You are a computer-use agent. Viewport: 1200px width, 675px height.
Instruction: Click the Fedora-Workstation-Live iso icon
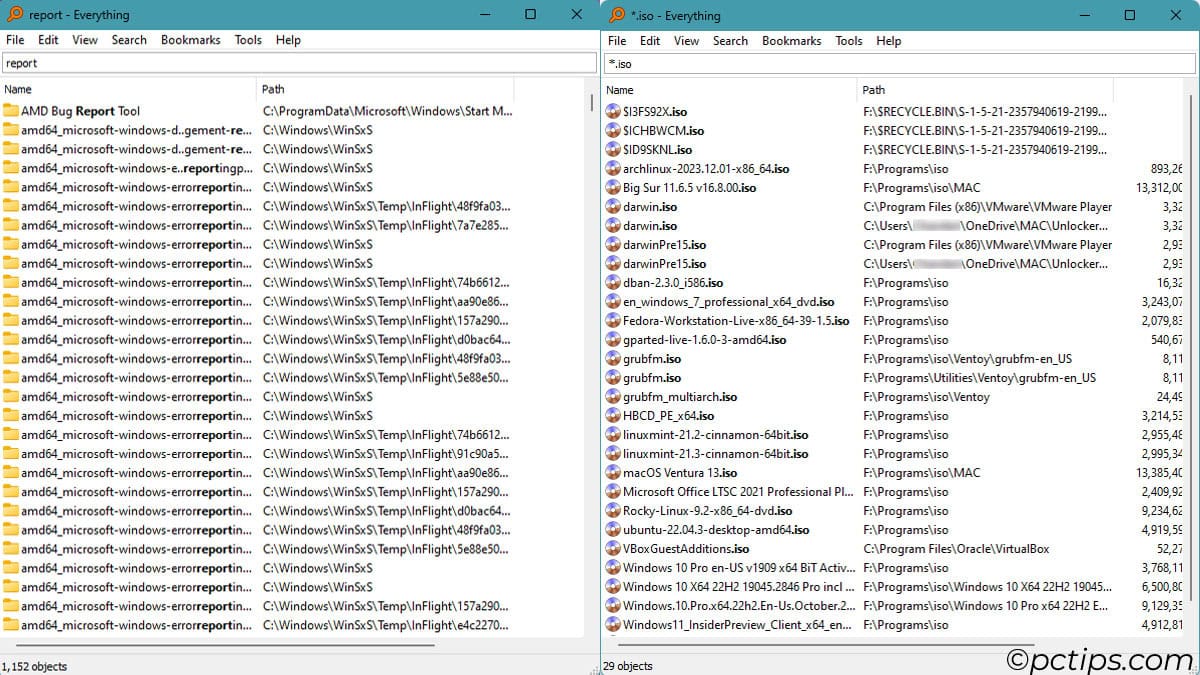612,320
